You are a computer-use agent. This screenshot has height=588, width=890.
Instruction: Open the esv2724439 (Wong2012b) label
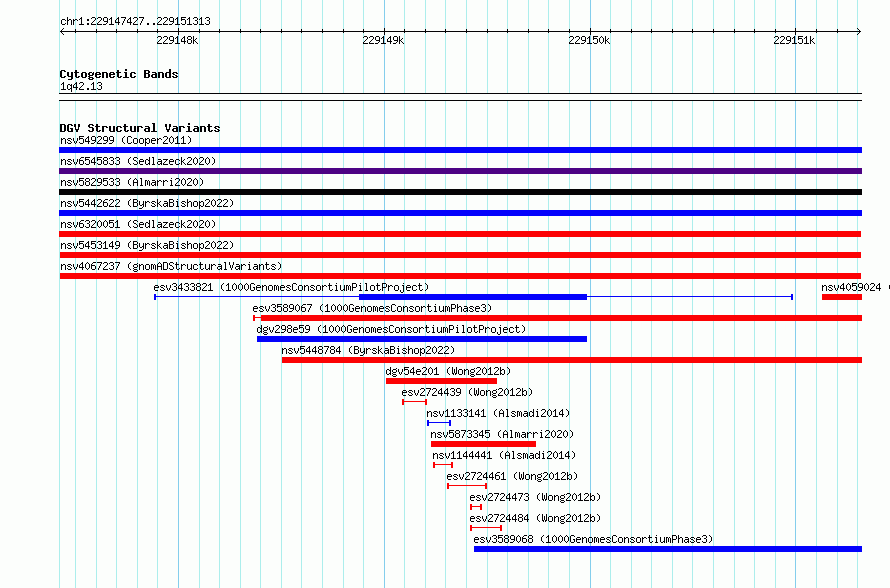[x=467, y=392]
